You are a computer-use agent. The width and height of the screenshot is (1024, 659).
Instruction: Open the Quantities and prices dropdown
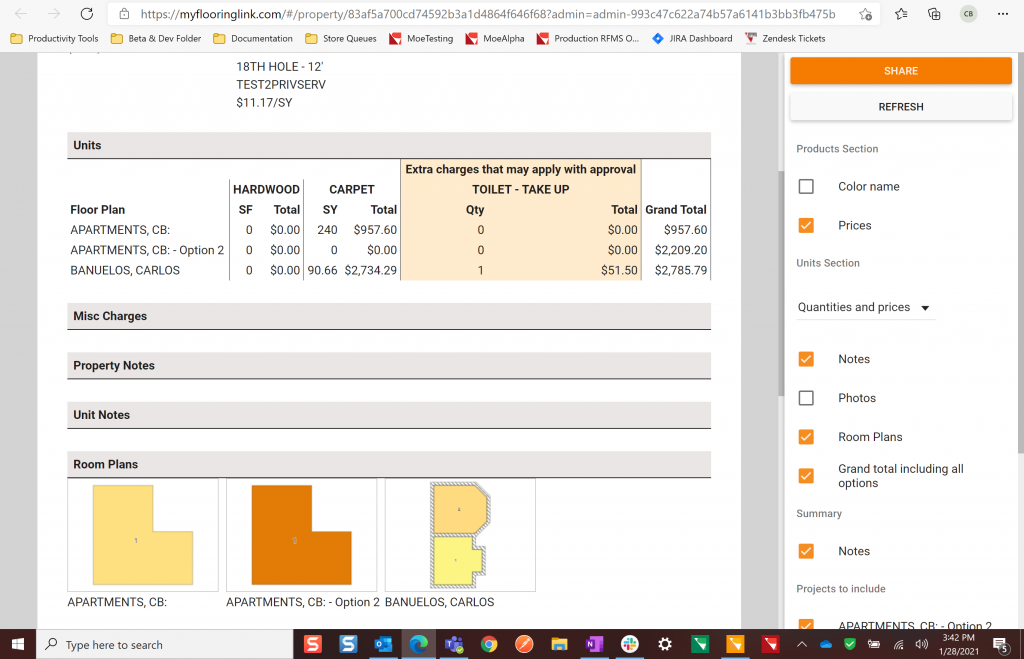[864, 308]
